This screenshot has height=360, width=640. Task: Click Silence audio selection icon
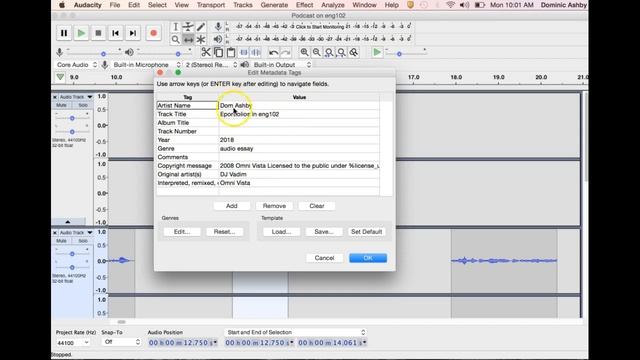[256, 52]
